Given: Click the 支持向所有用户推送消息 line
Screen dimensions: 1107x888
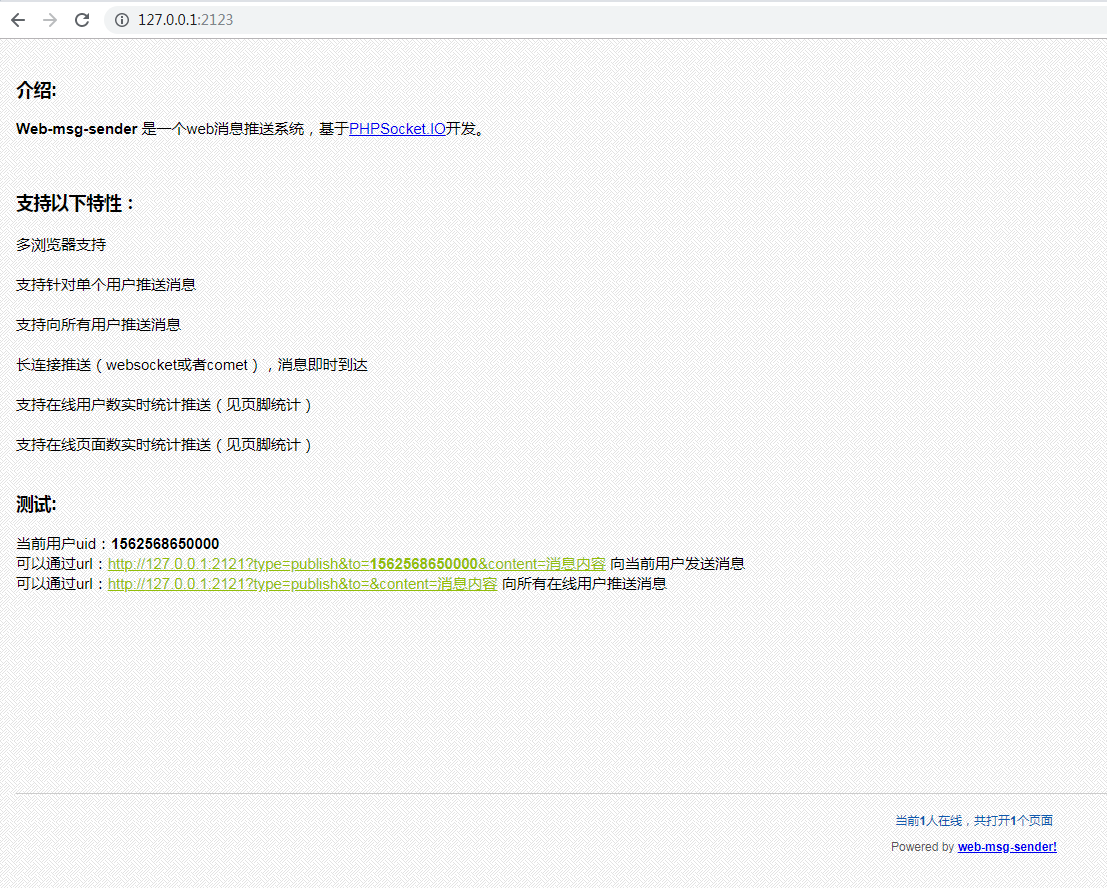Looking at the screenshot, I should click(x=98, y=324).
